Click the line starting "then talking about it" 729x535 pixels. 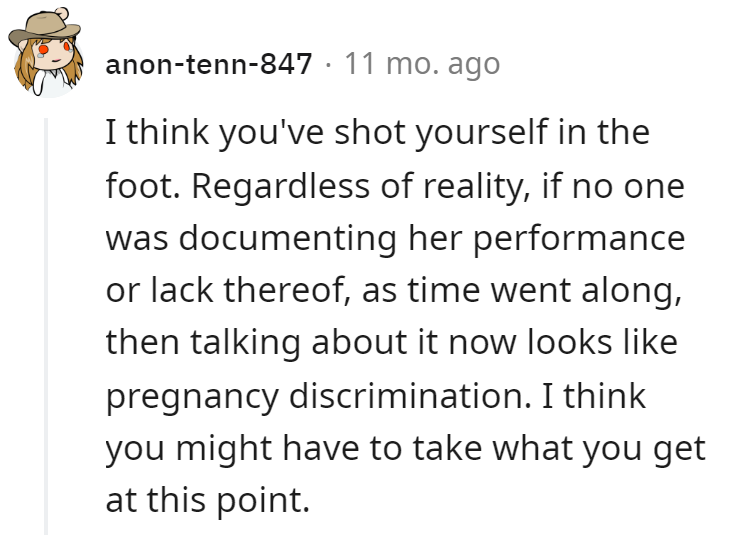[391, 343]
